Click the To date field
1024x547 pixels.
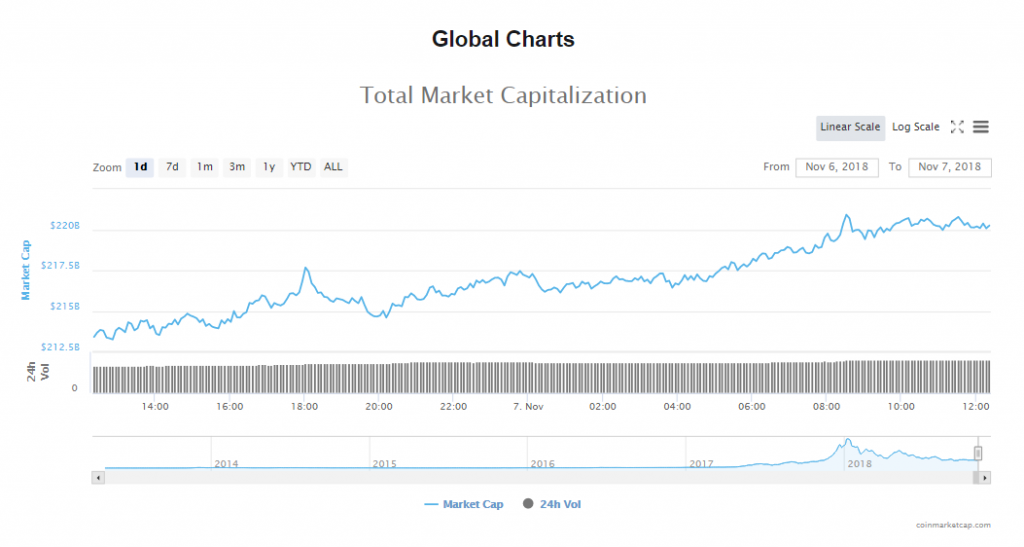[949, 167]
